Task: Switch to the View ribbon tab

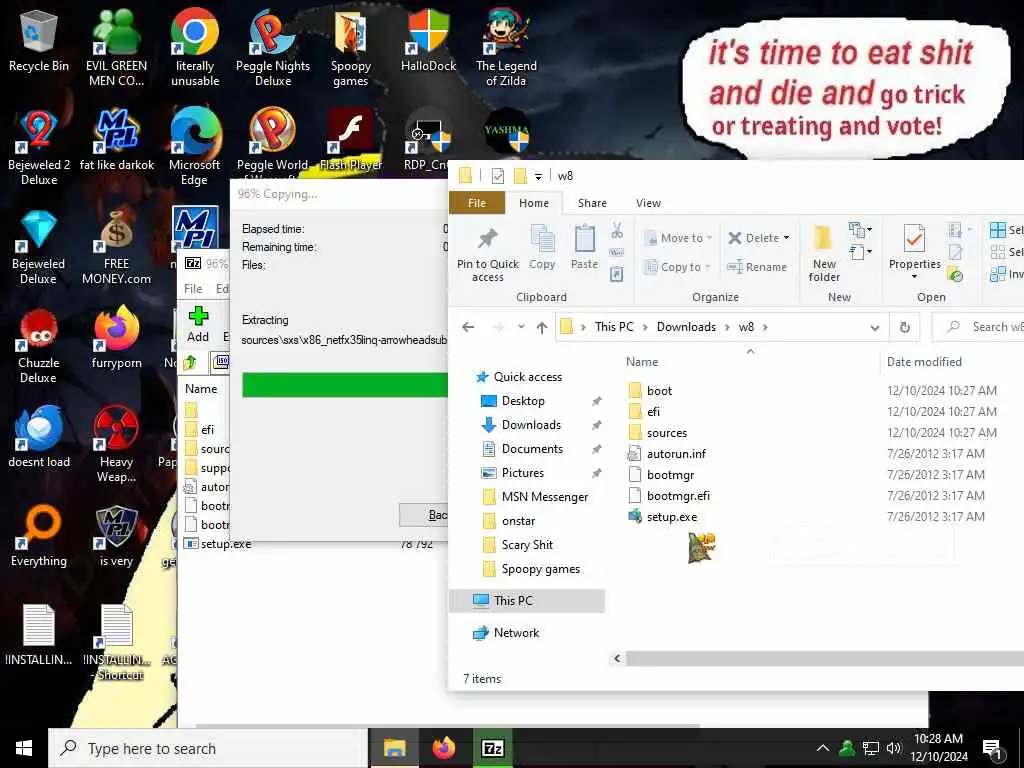Action: 648,203
